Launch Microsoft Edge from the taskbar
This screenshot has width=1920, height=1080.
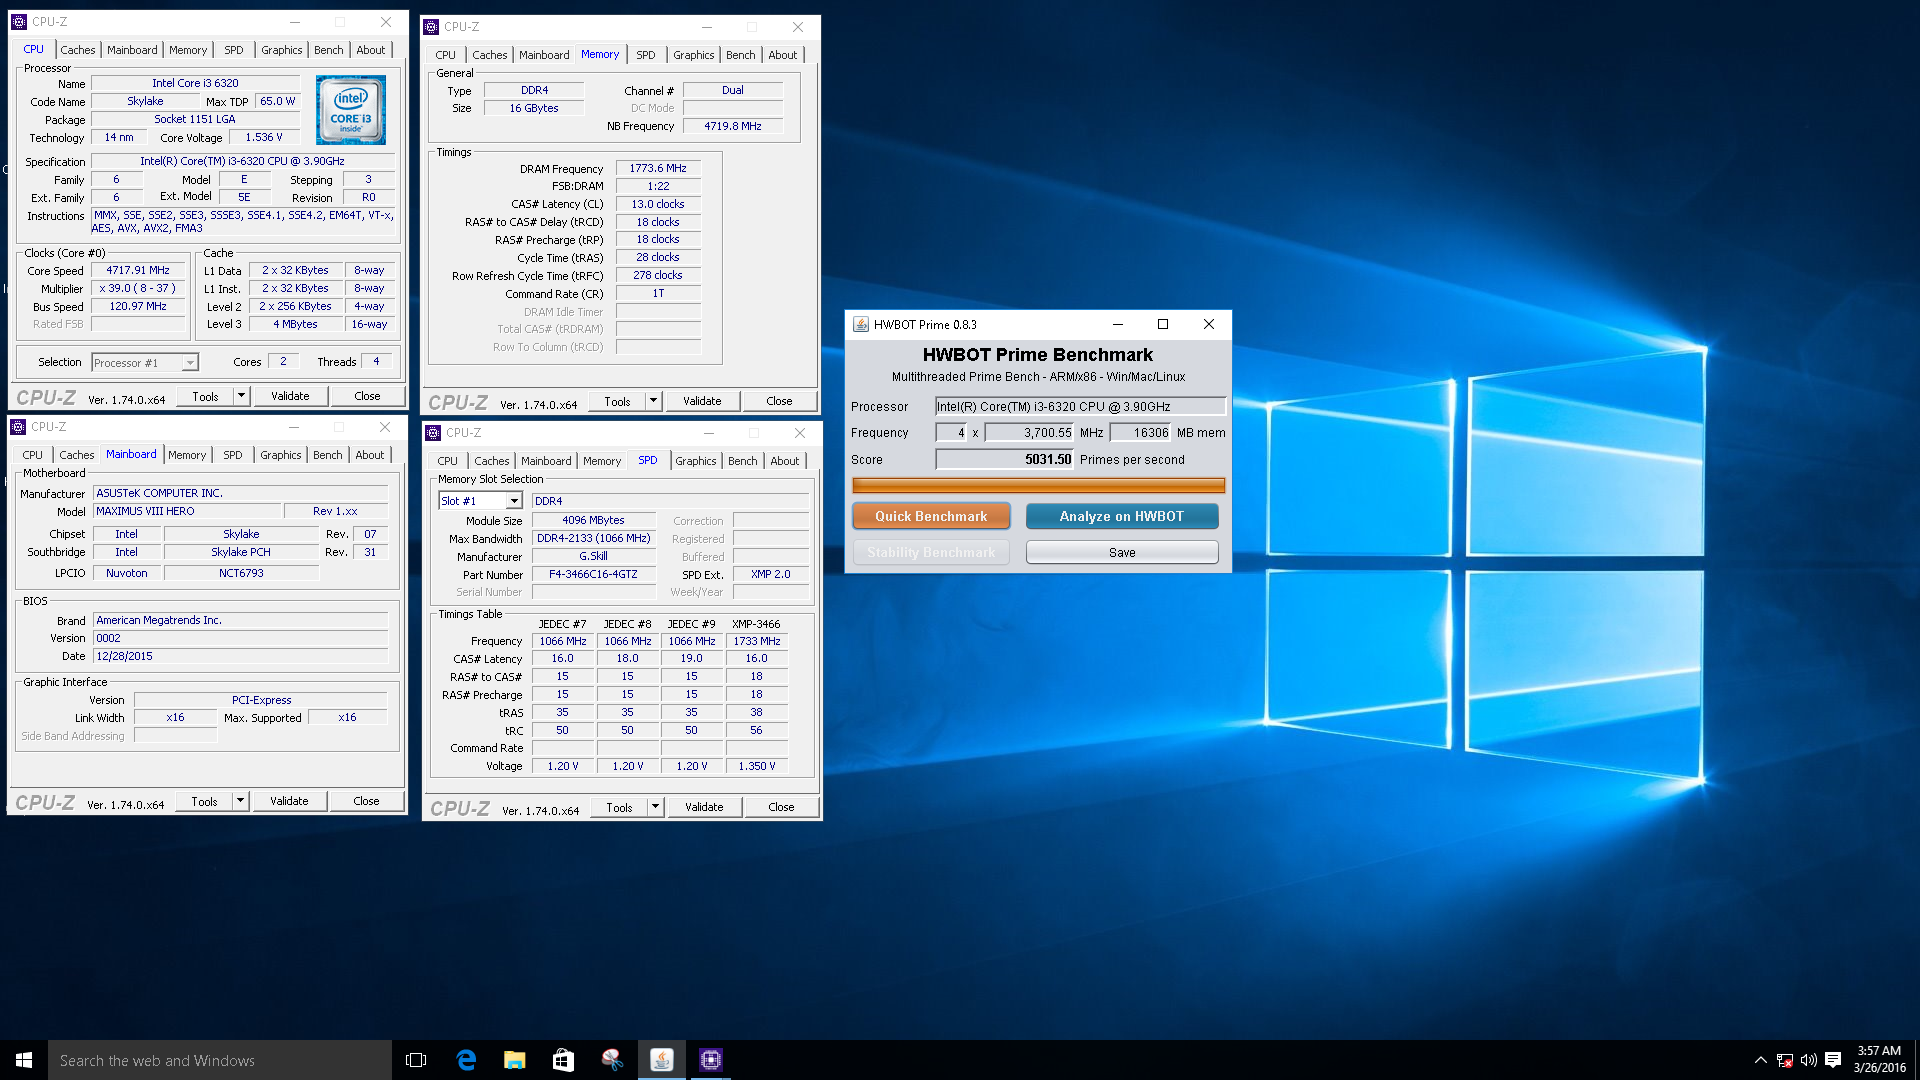[x=466, y=1060]
